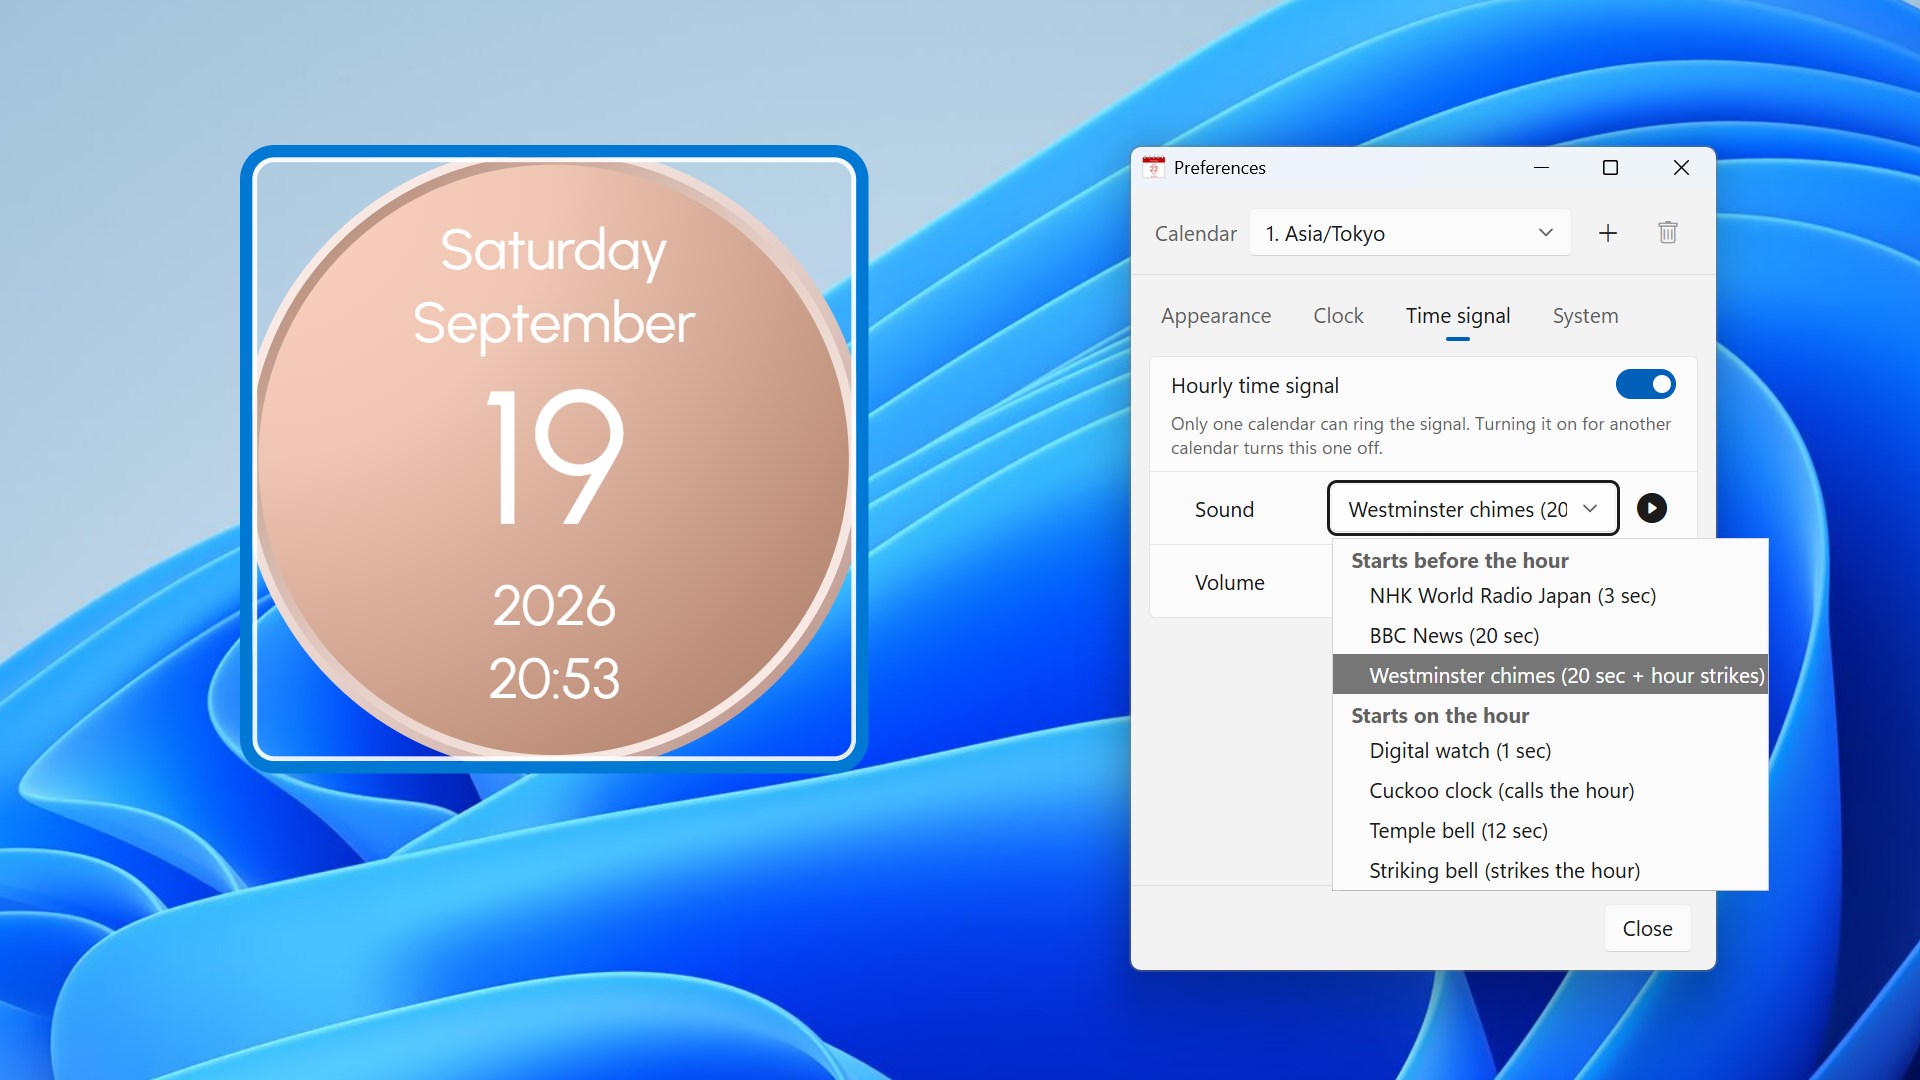Click the Close button at bottom
The image size is (1920, 1080).
[x=1647, y=928]
